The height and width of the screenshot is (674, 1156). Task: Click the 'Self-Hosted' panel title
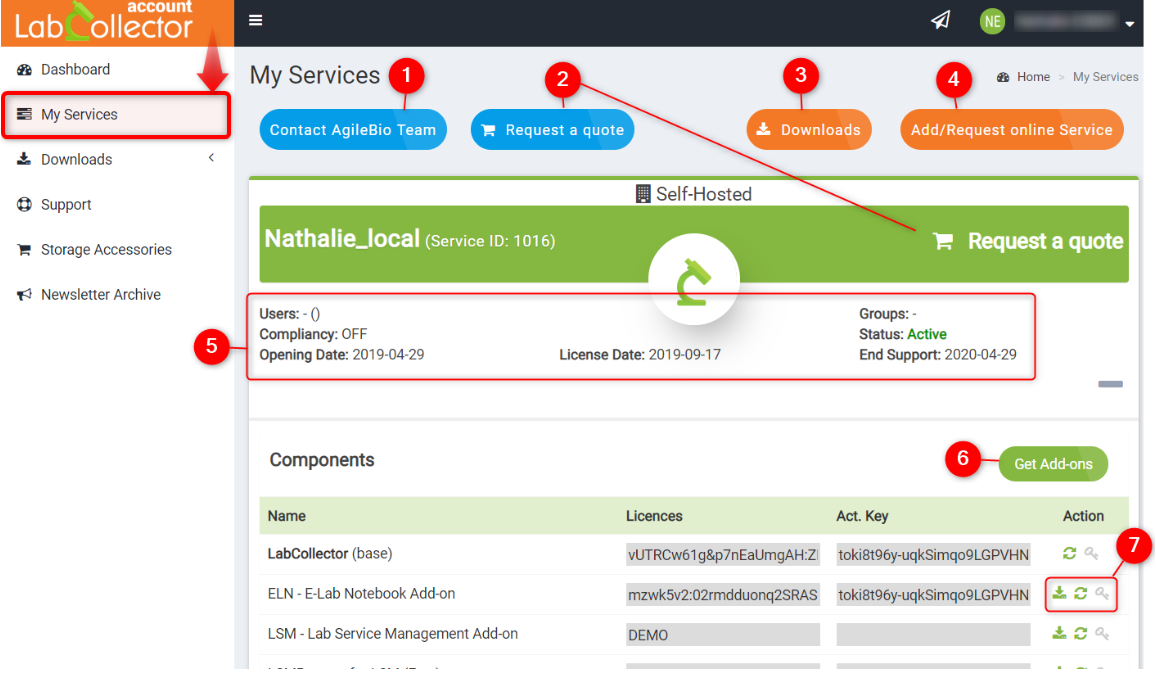(x=694, y=194)
